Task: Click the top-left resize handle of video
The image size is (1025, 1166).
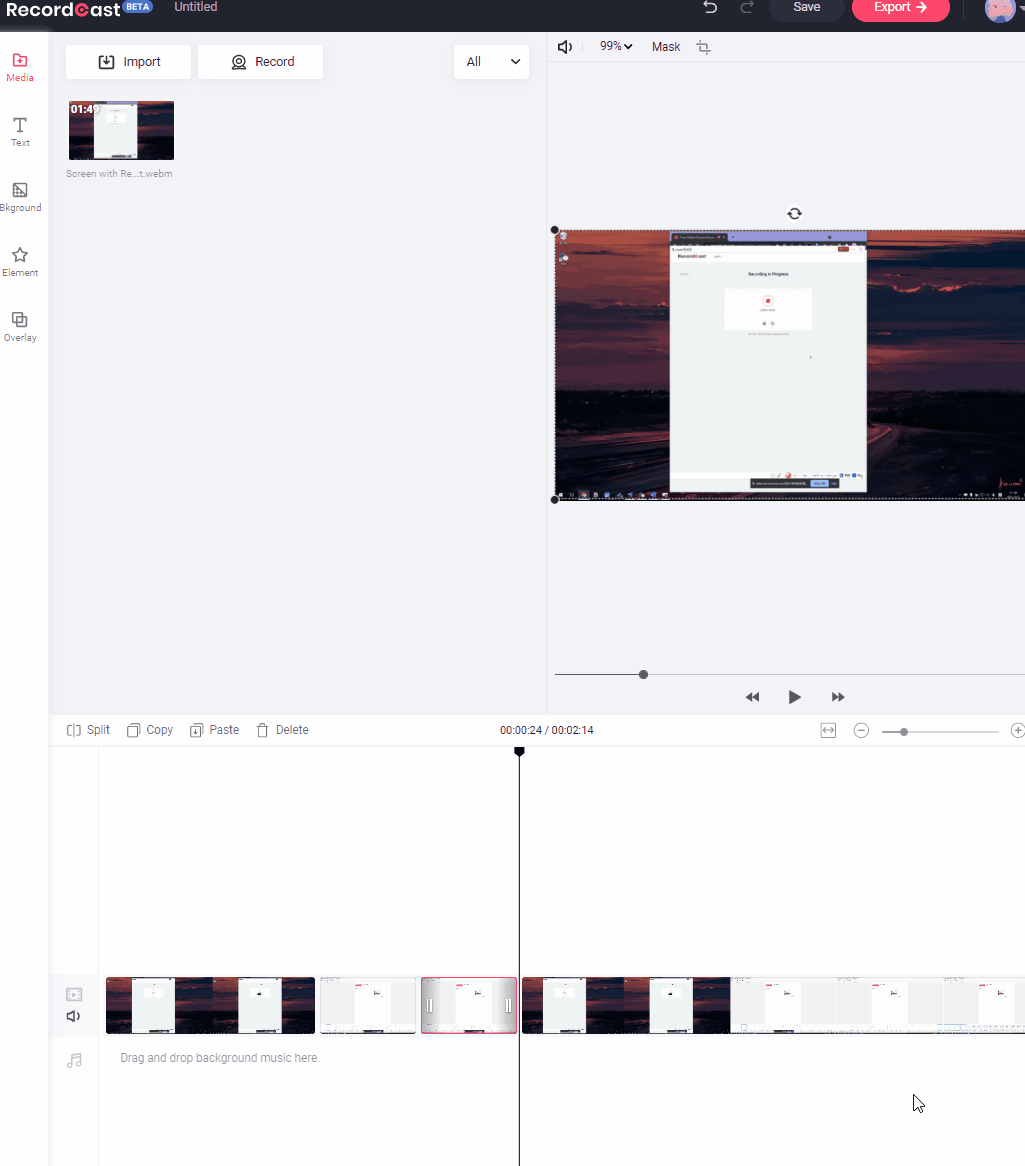Action: (555, 230)
